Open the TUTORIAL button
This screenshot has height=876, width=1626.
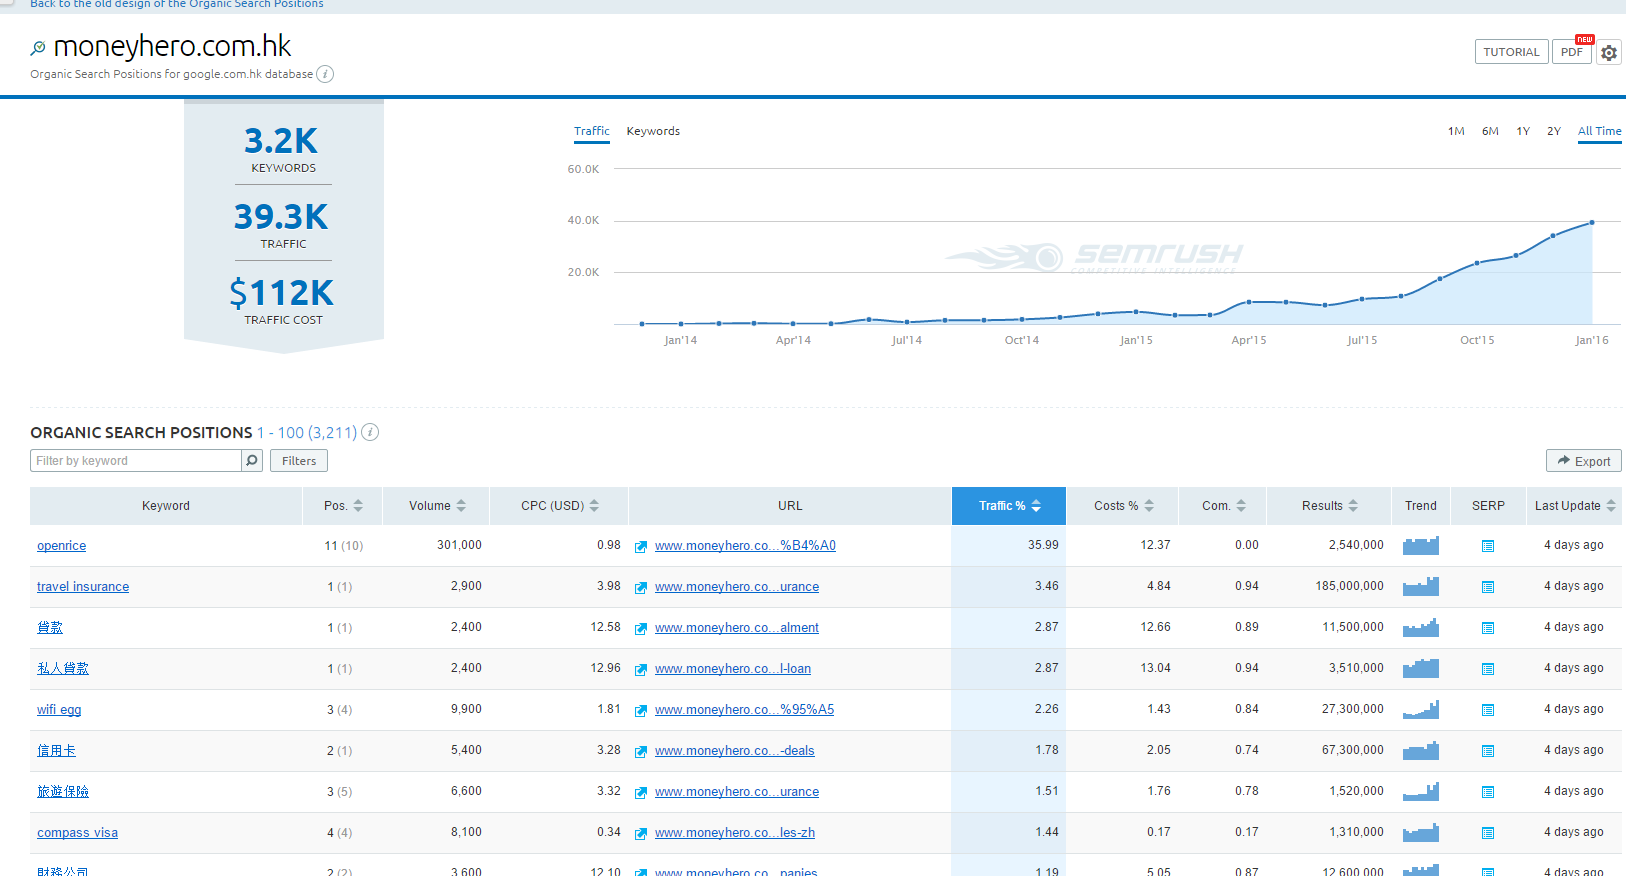(1512, 52)
